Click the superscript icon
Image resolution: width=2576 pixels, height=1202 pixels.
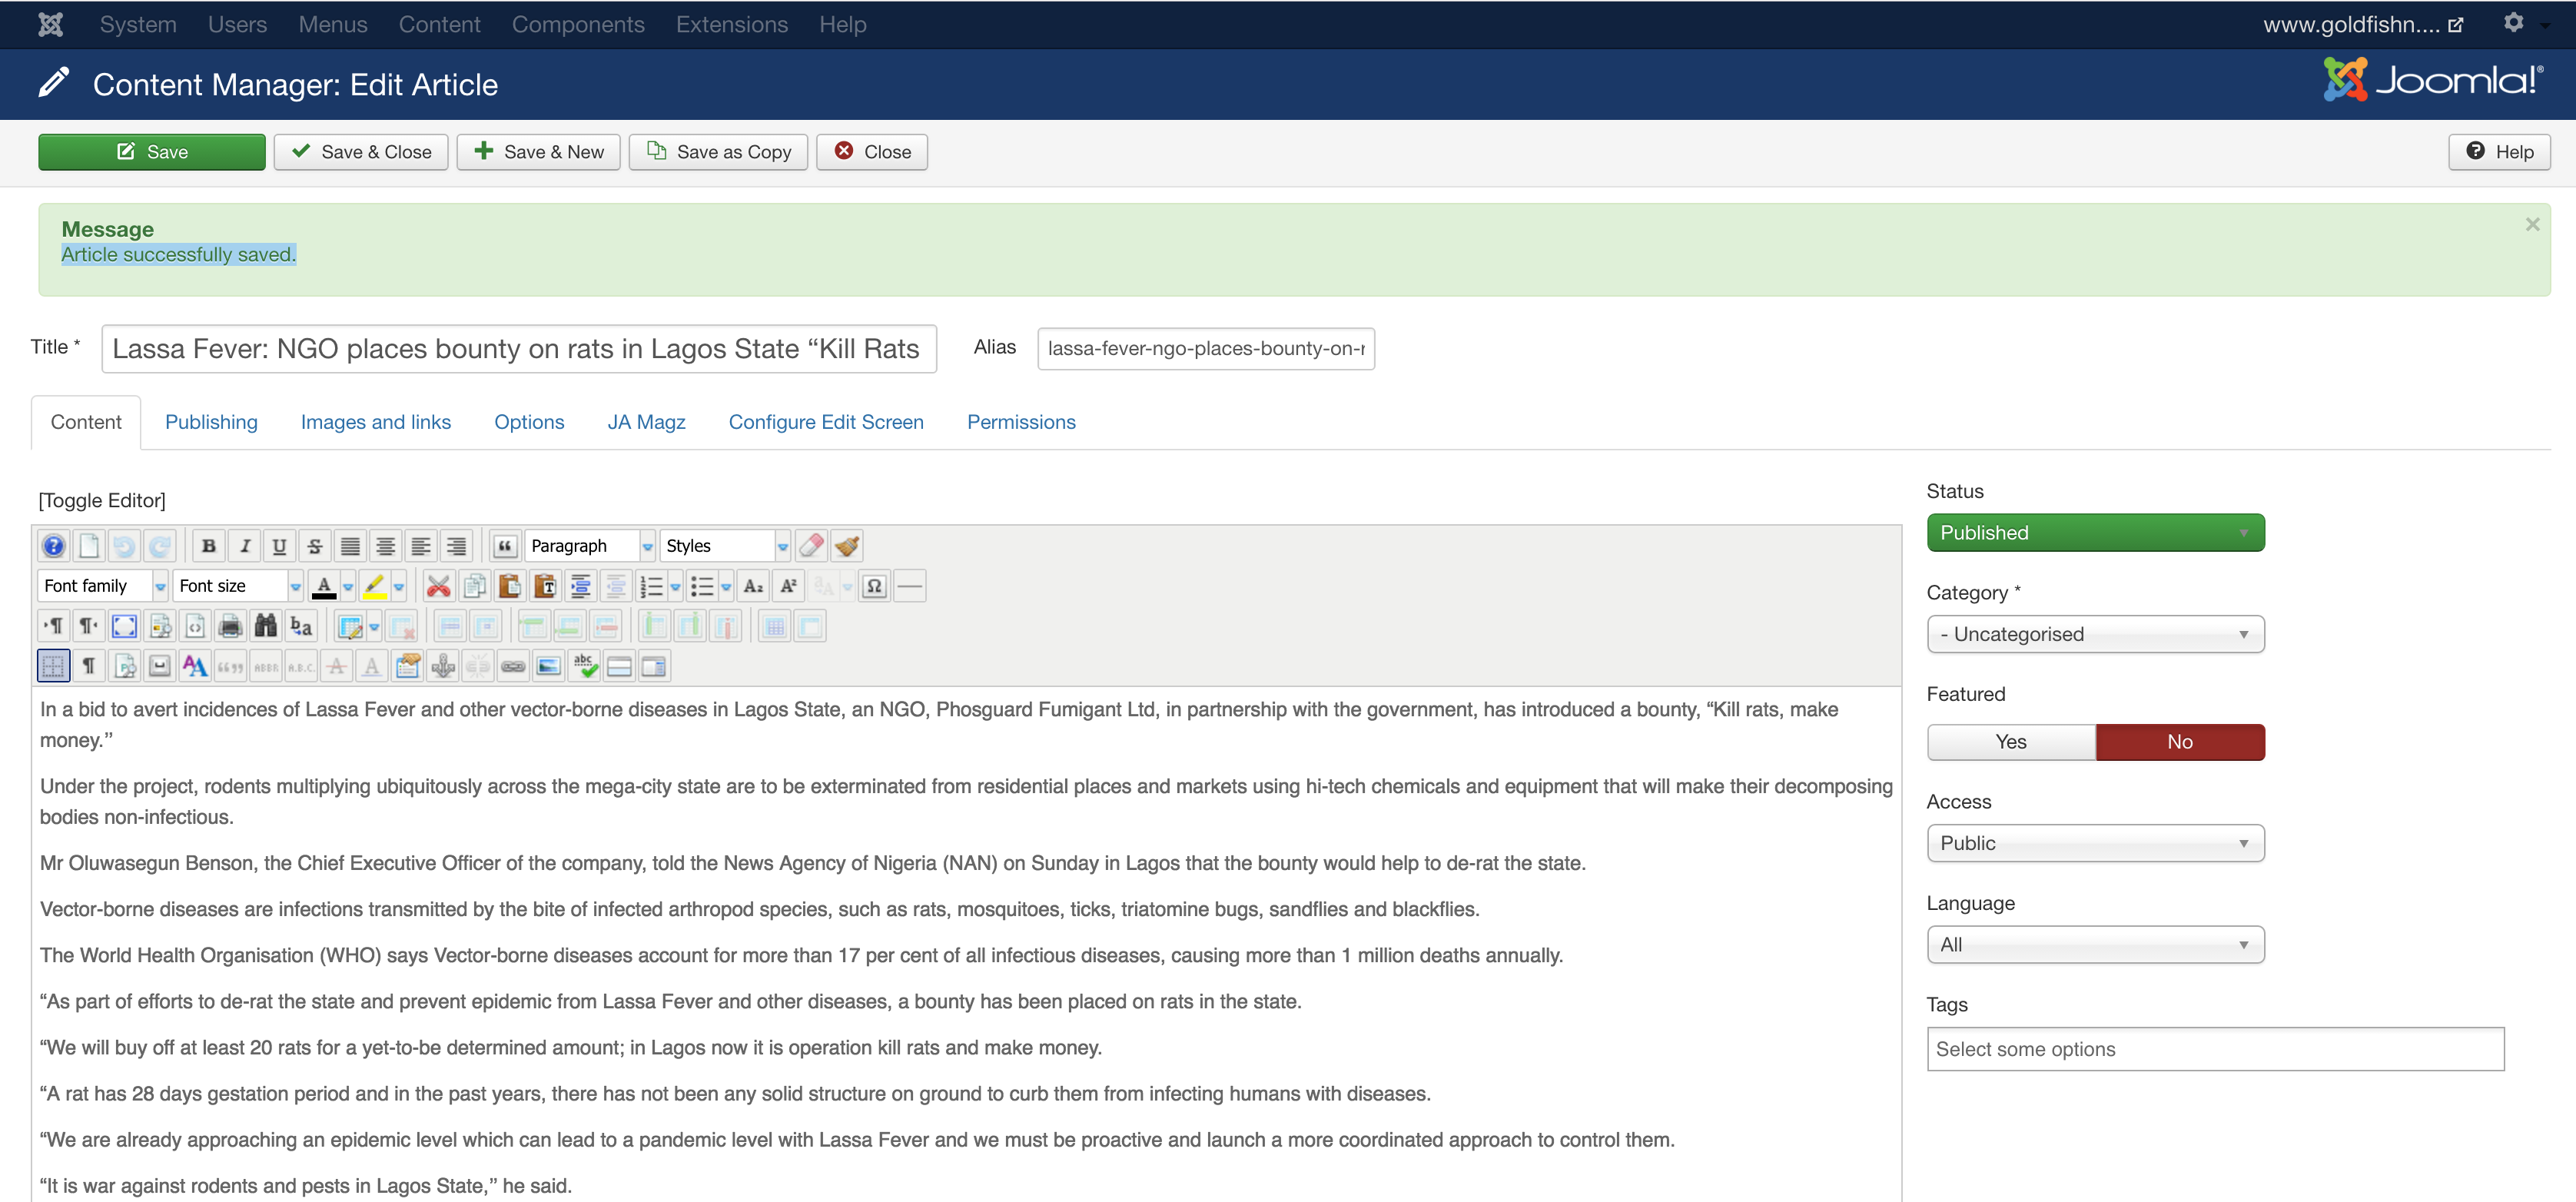pyautogui.click(x=788, y=586)
